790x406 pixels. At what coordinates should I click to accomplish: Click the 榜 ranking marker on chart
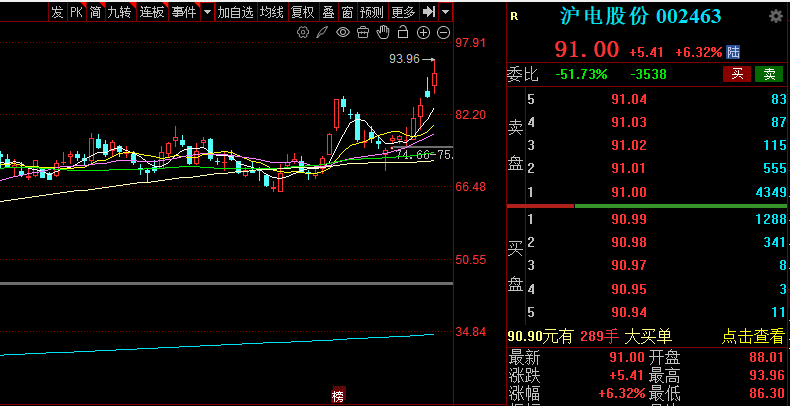pos(338,396)
